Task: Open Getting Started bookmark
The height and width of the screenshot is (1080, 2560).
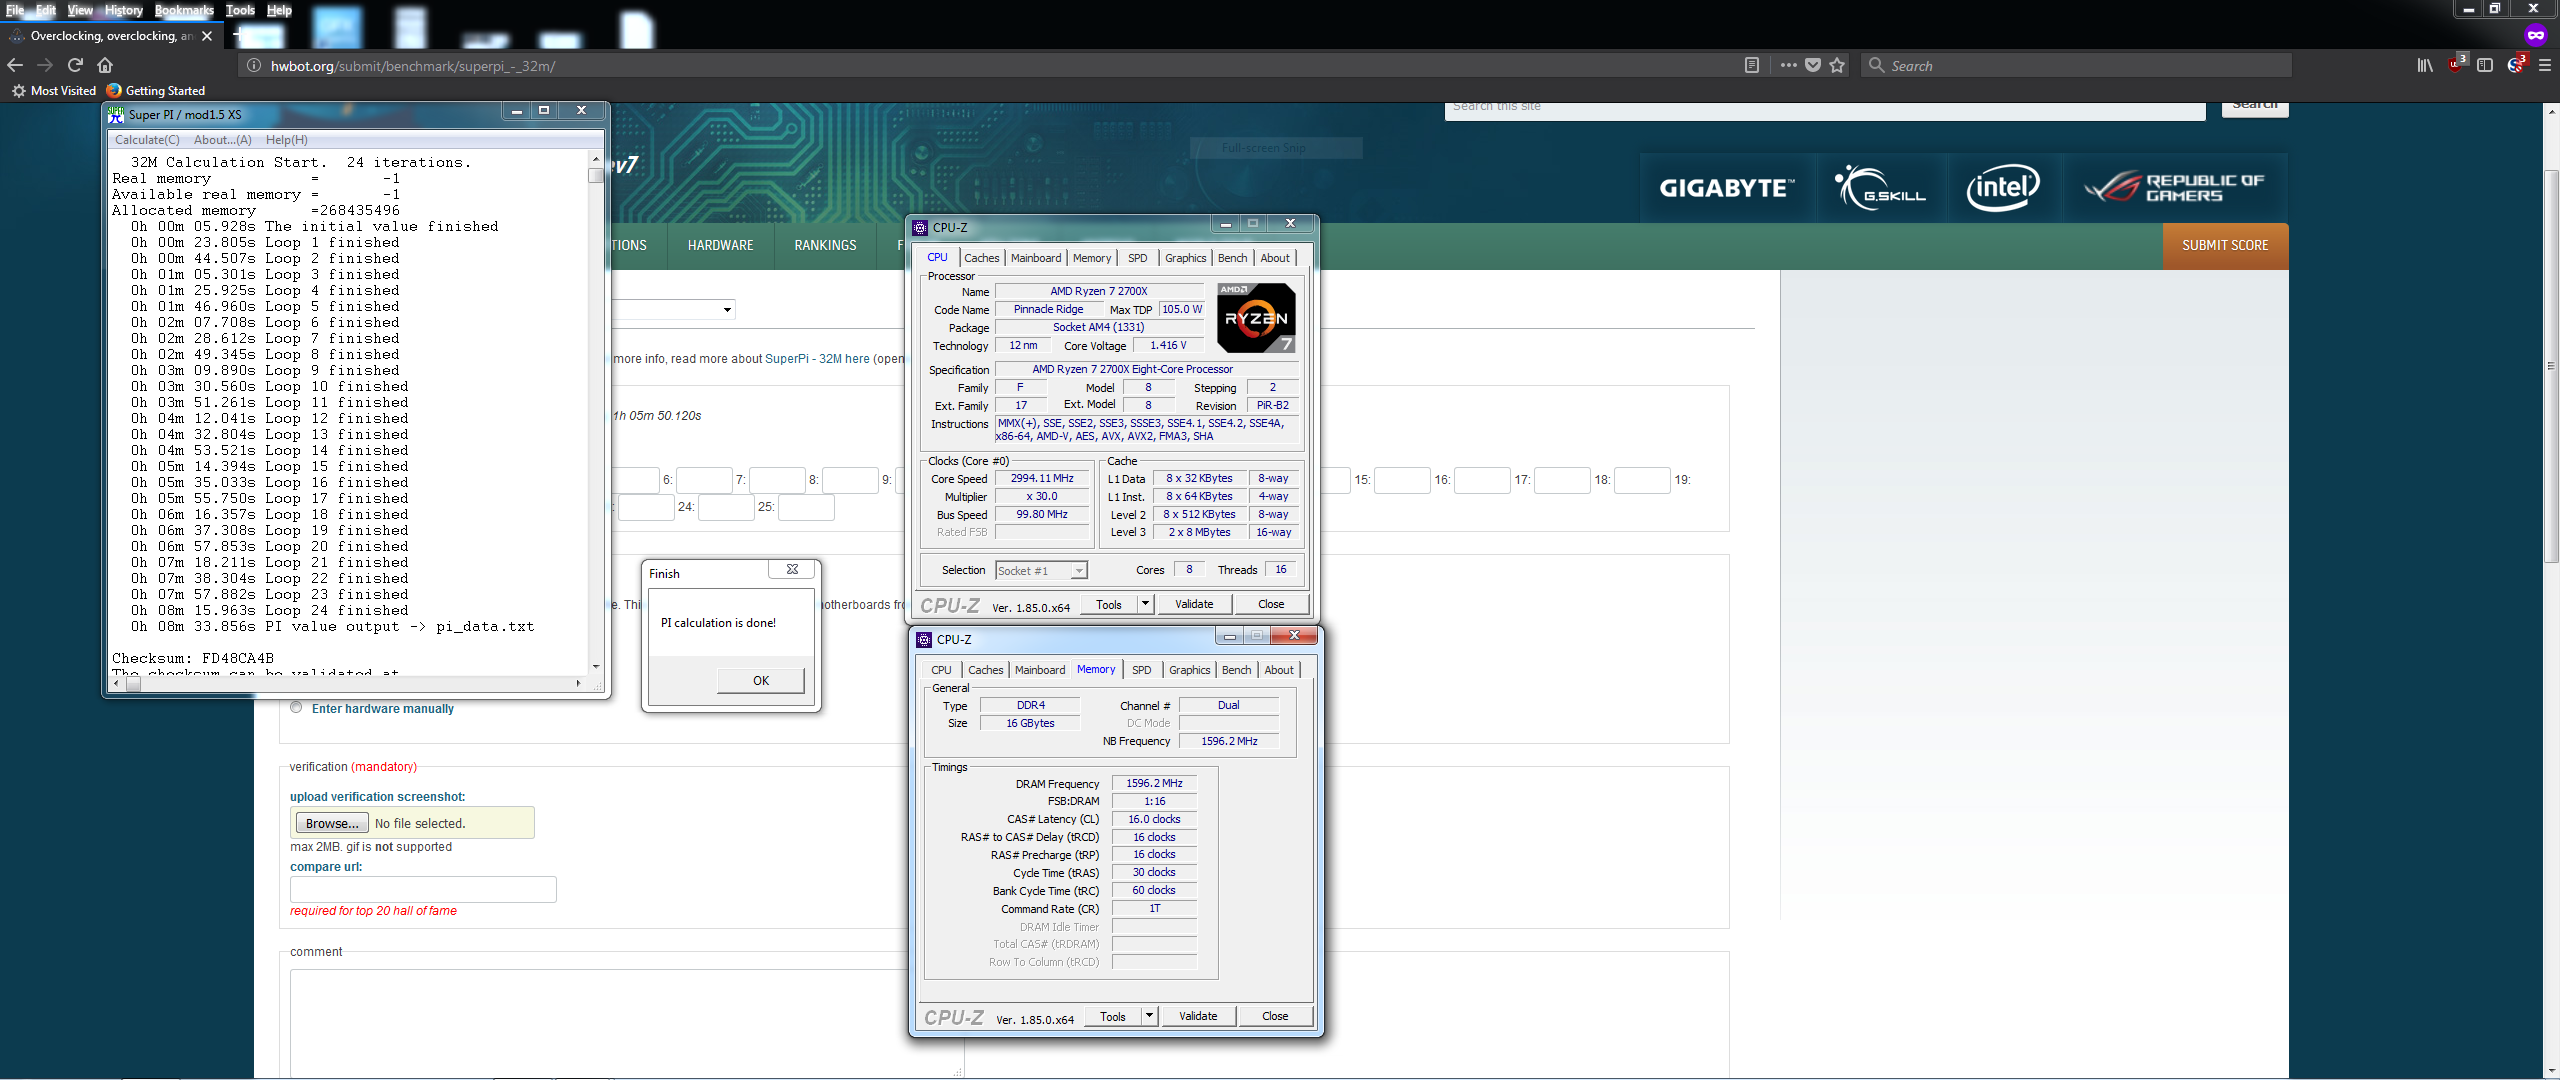Action: click(x=156, y=90)
